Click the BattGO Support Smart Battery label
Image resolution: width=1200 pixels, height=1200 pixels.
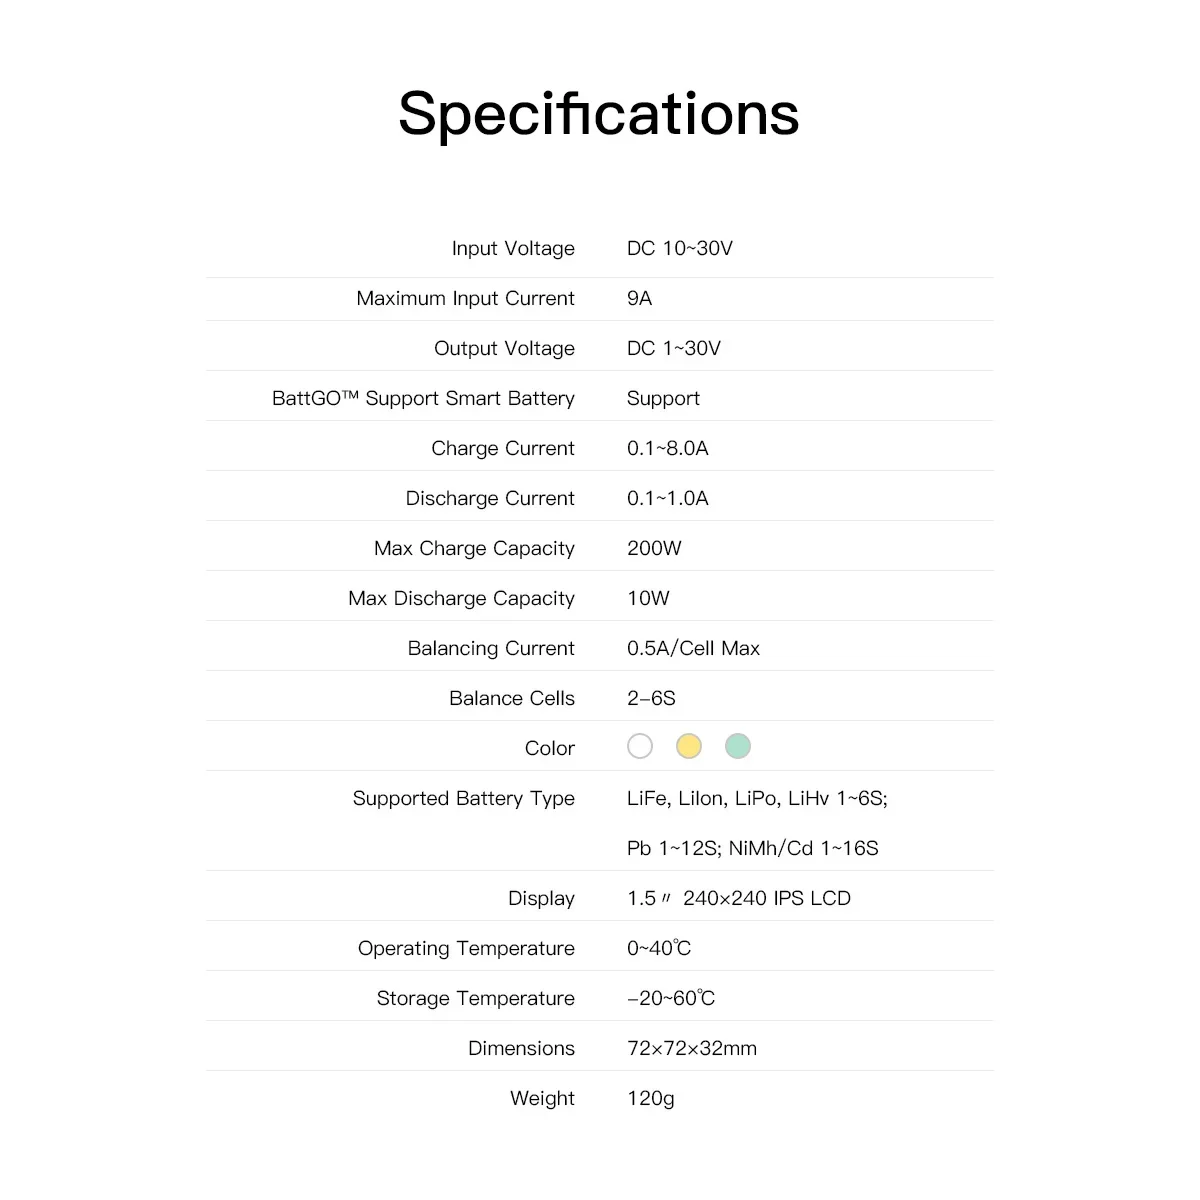point(423,398)
